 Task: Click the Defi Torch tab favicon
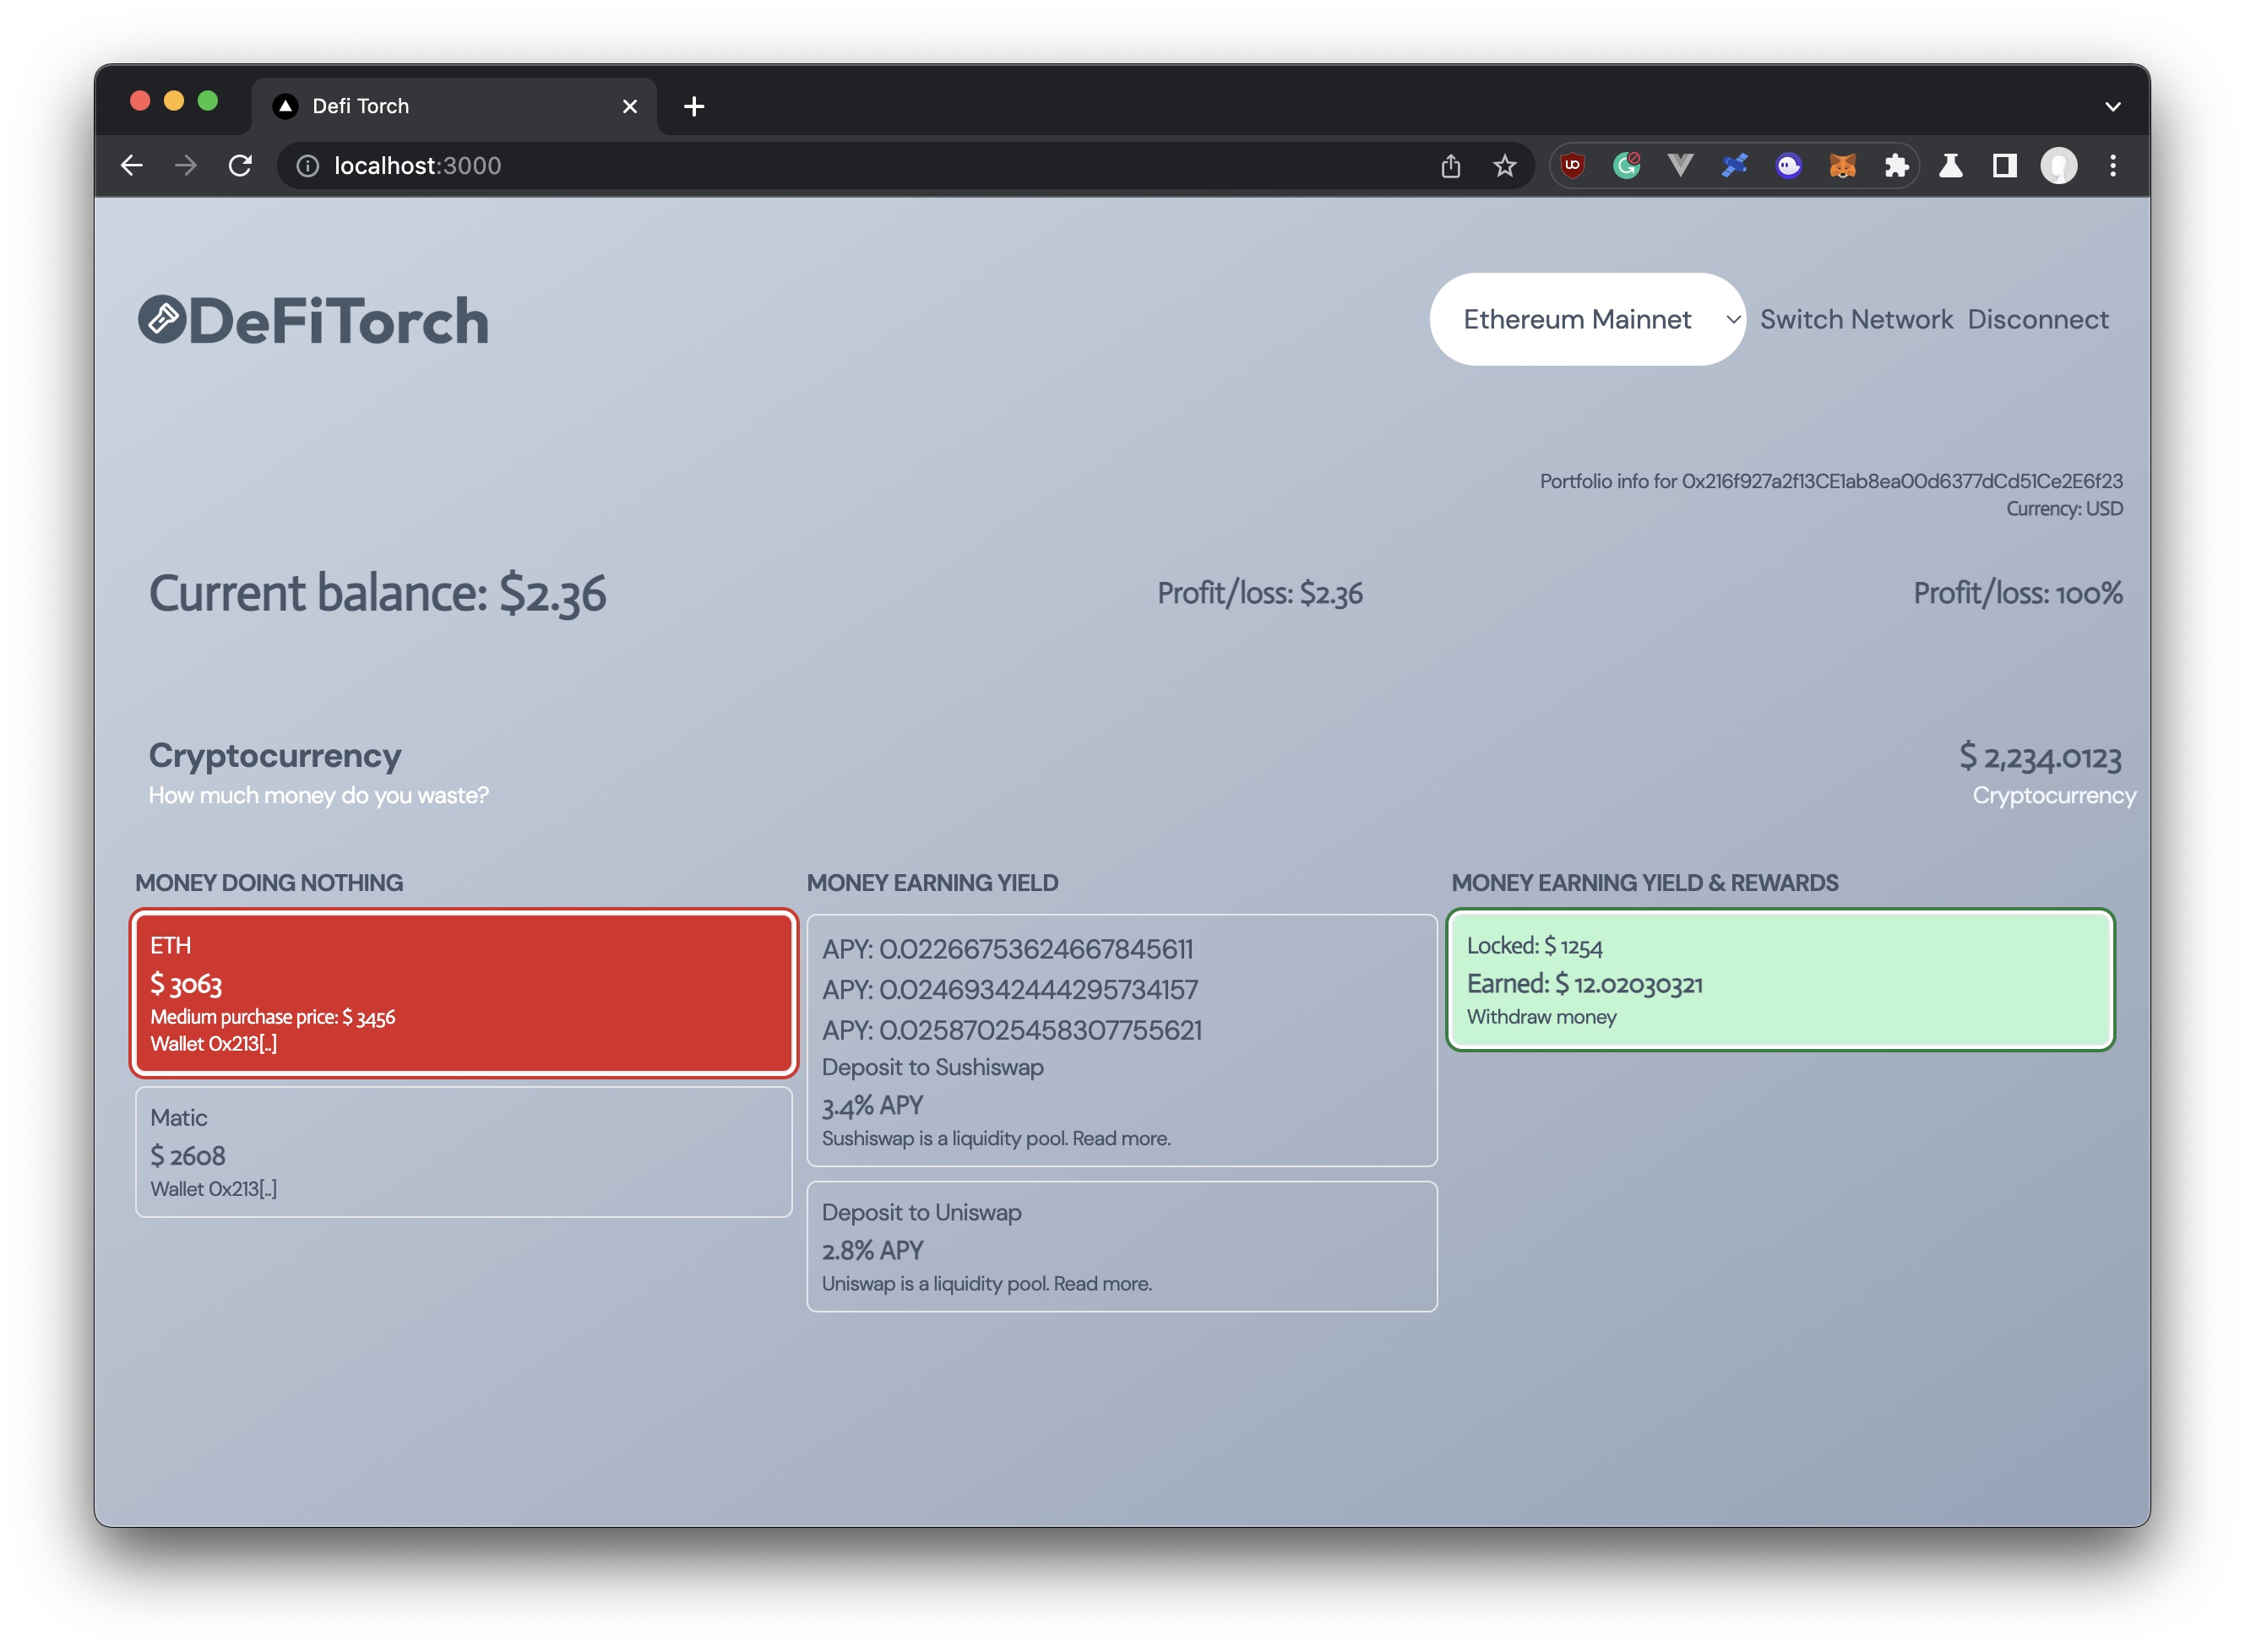286,106
